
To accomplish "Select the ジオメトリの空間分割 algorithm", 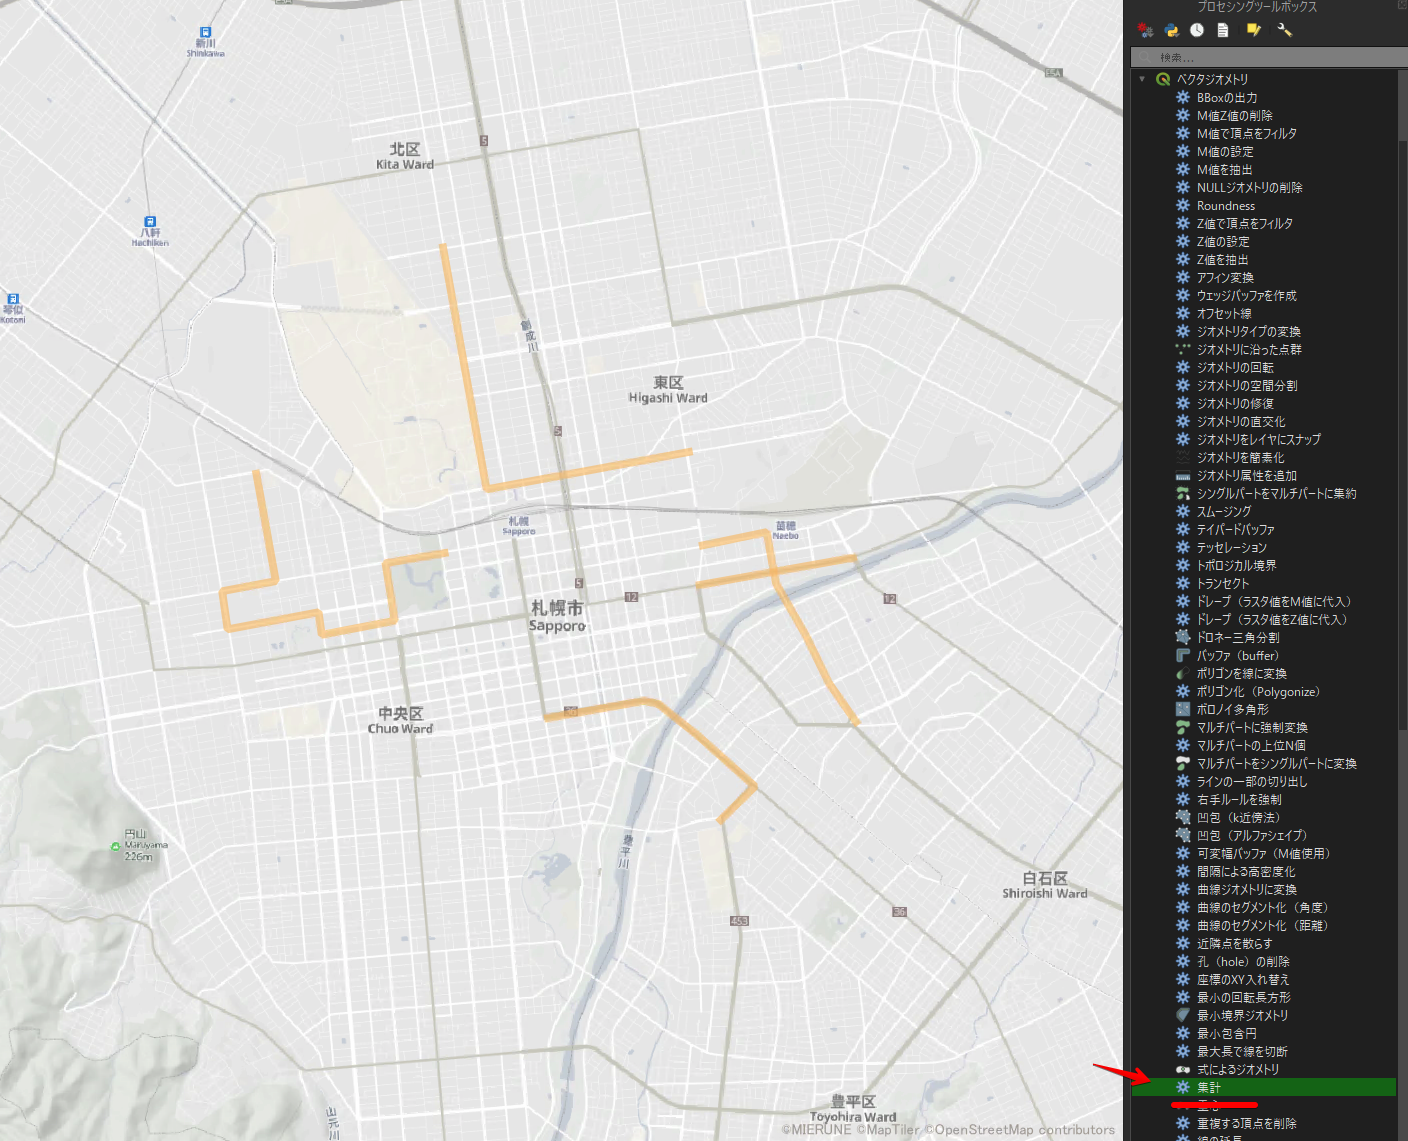I will click(1247, 385).
